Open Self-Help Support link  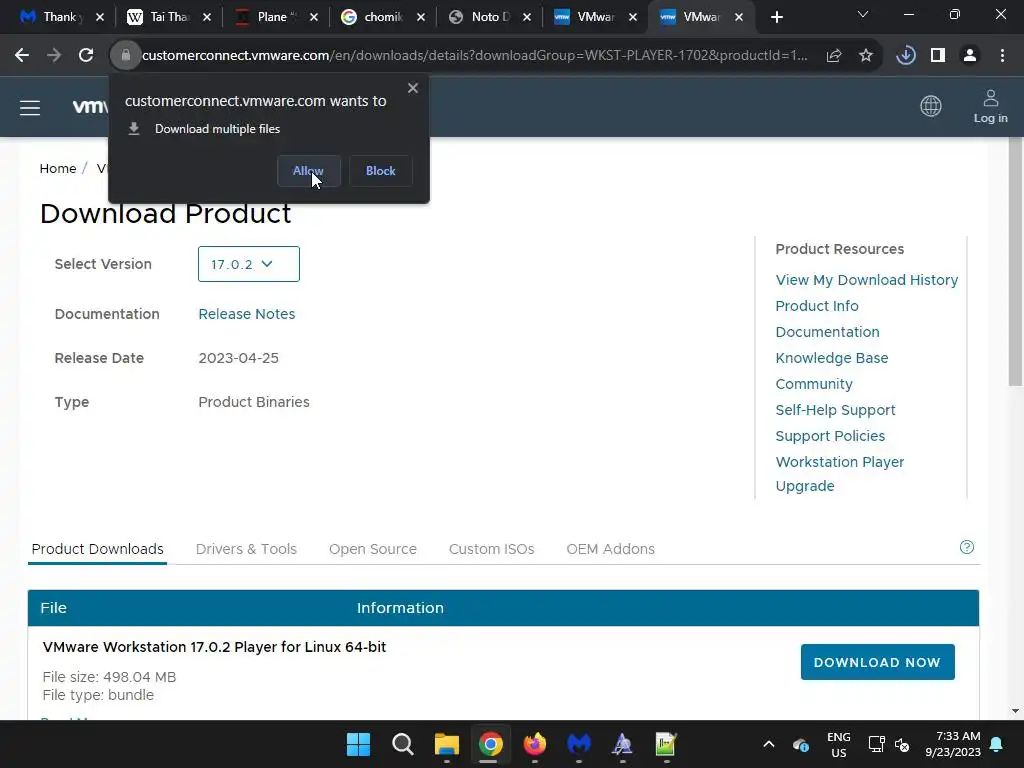(835, 410)
